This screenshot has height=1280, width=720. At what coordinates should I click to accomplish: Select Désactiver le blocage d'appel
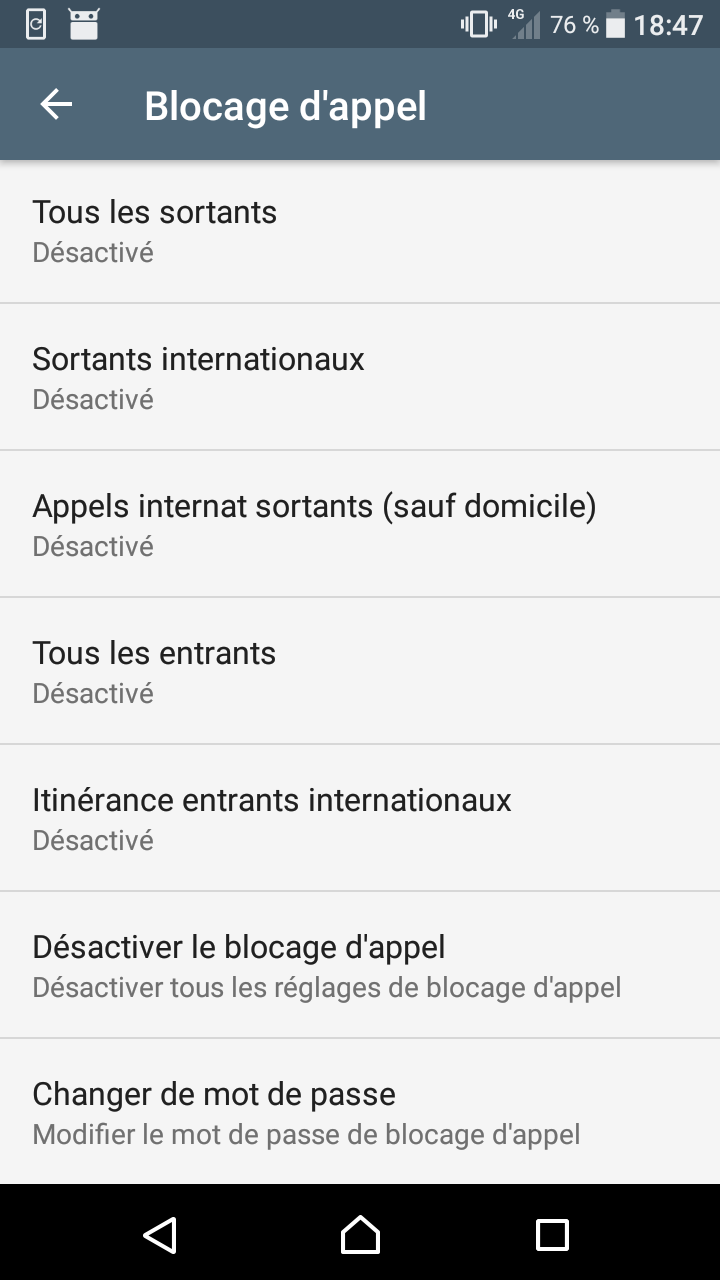pyautogui.click(x=360, y=965)
